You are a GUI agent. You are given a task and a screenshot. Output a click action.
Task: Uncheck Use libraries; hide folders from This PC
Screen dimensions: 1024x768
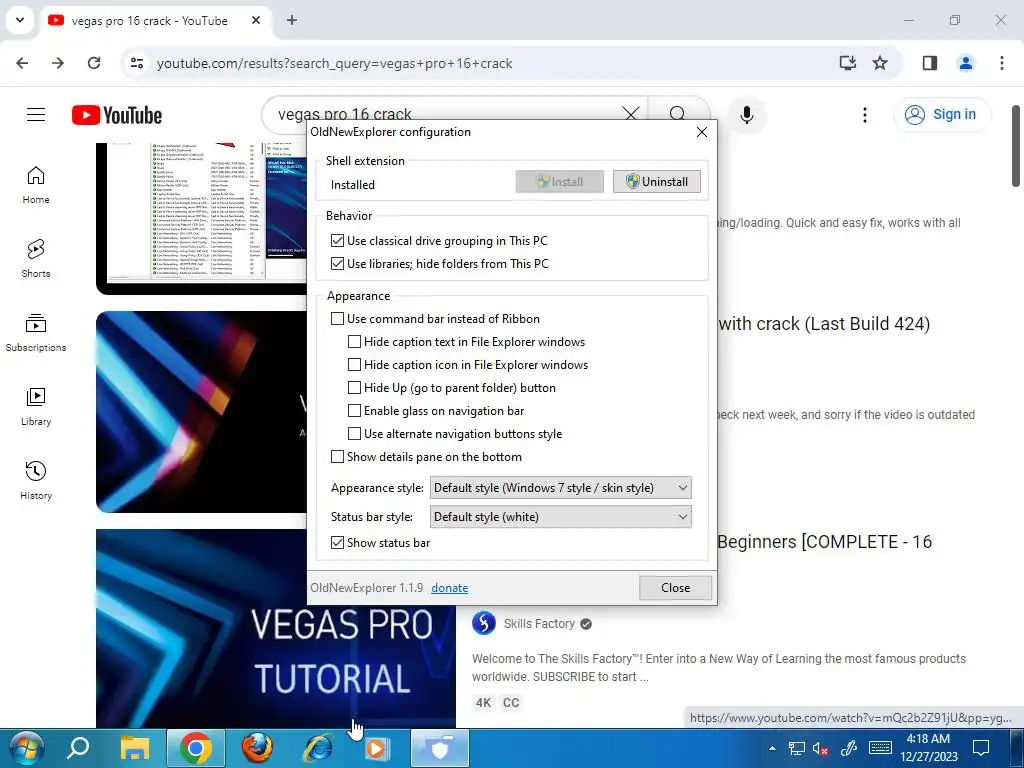337,264
